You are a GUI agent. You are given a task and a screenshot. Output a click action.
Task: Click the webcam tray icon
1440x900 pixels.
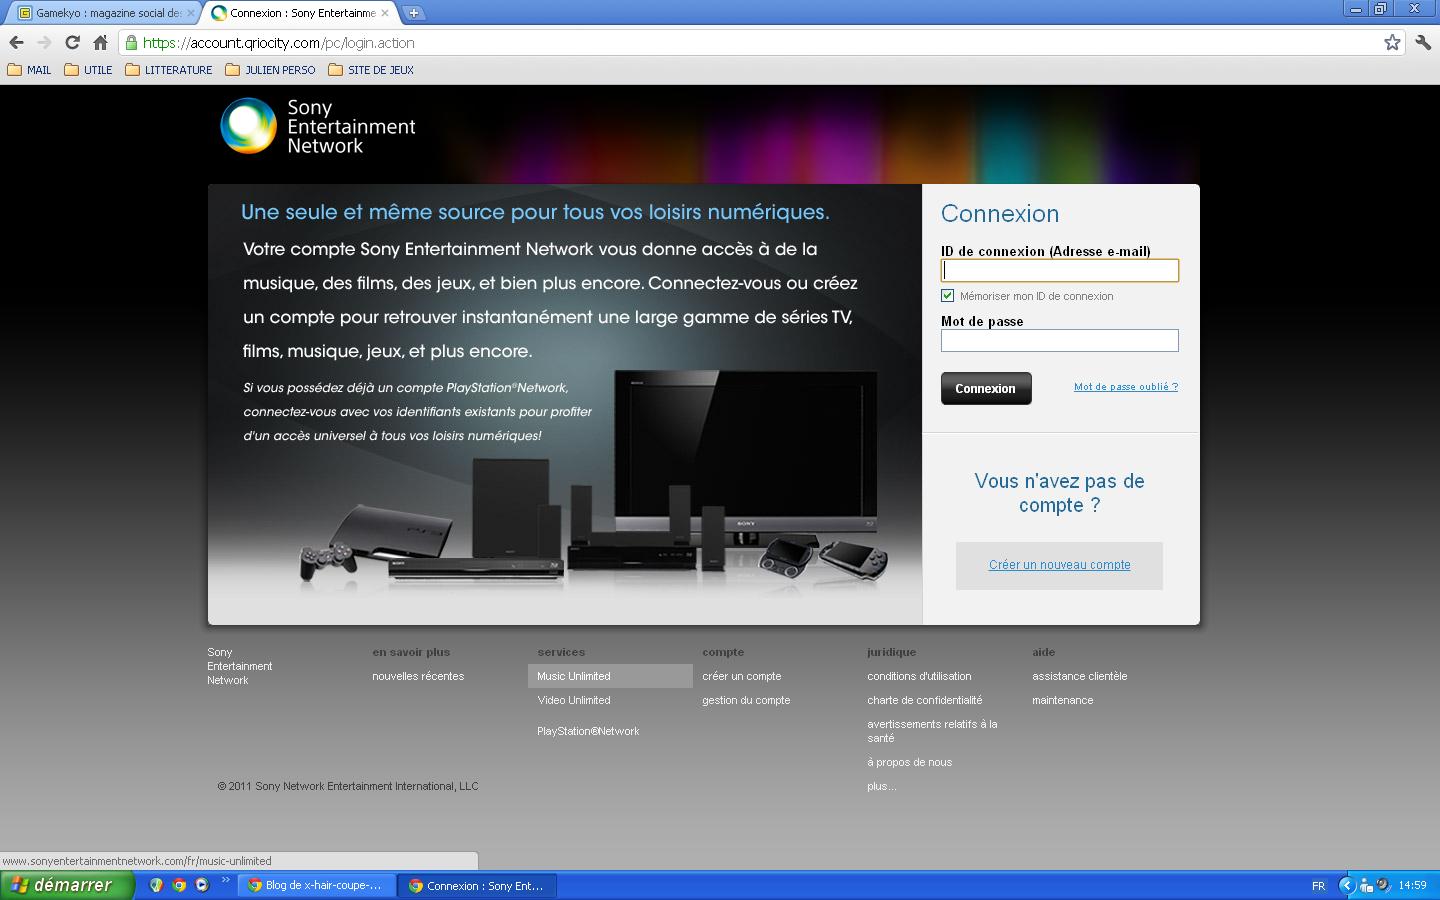coord(1383,885)
